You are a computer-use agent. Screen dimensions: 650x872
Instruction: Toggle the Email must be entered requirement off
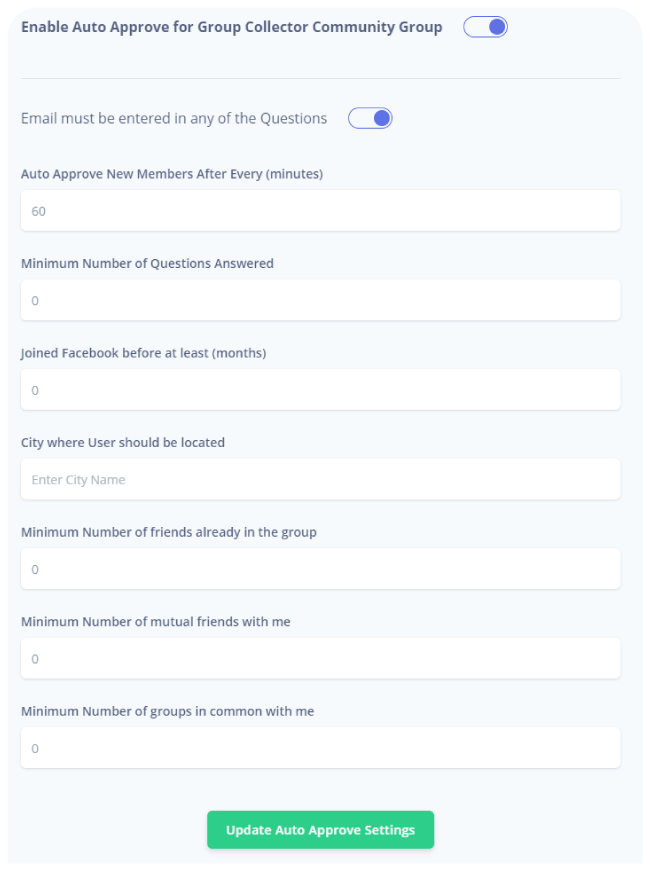point(370,118)
